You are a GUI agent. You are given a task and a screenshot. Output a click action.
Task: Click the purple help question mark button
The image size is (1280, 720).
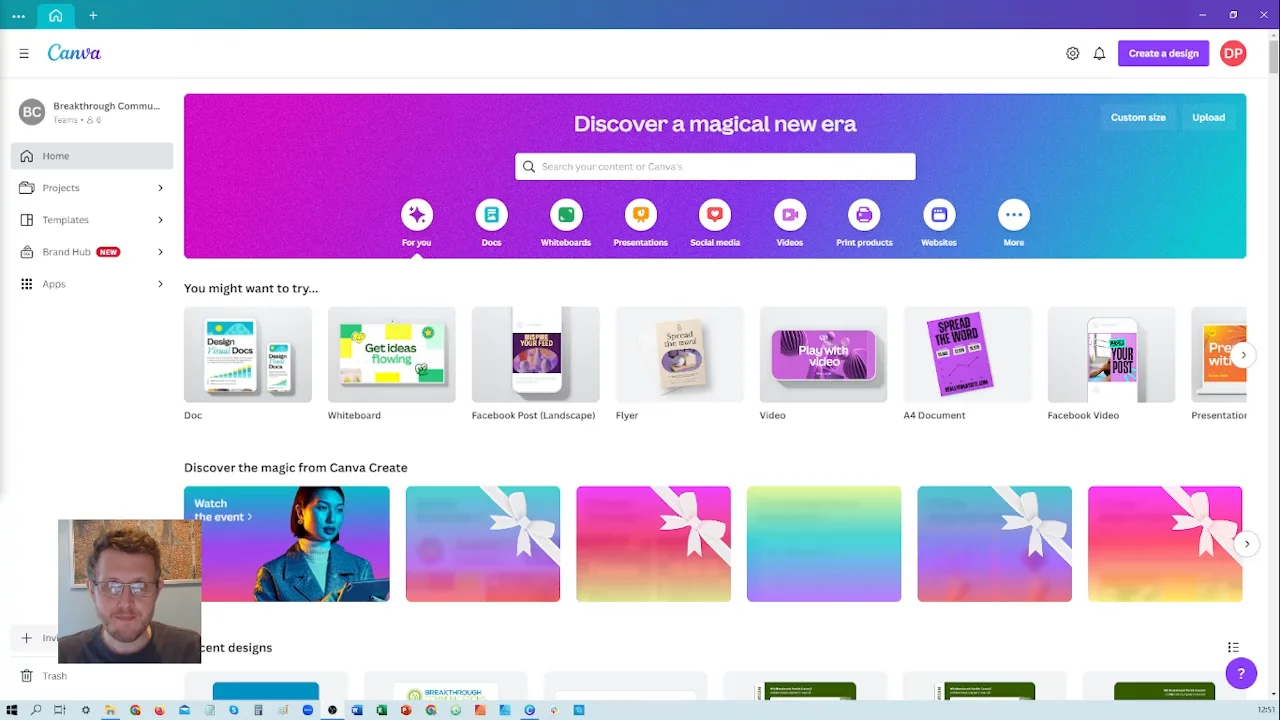click(x=1241, y=674)
